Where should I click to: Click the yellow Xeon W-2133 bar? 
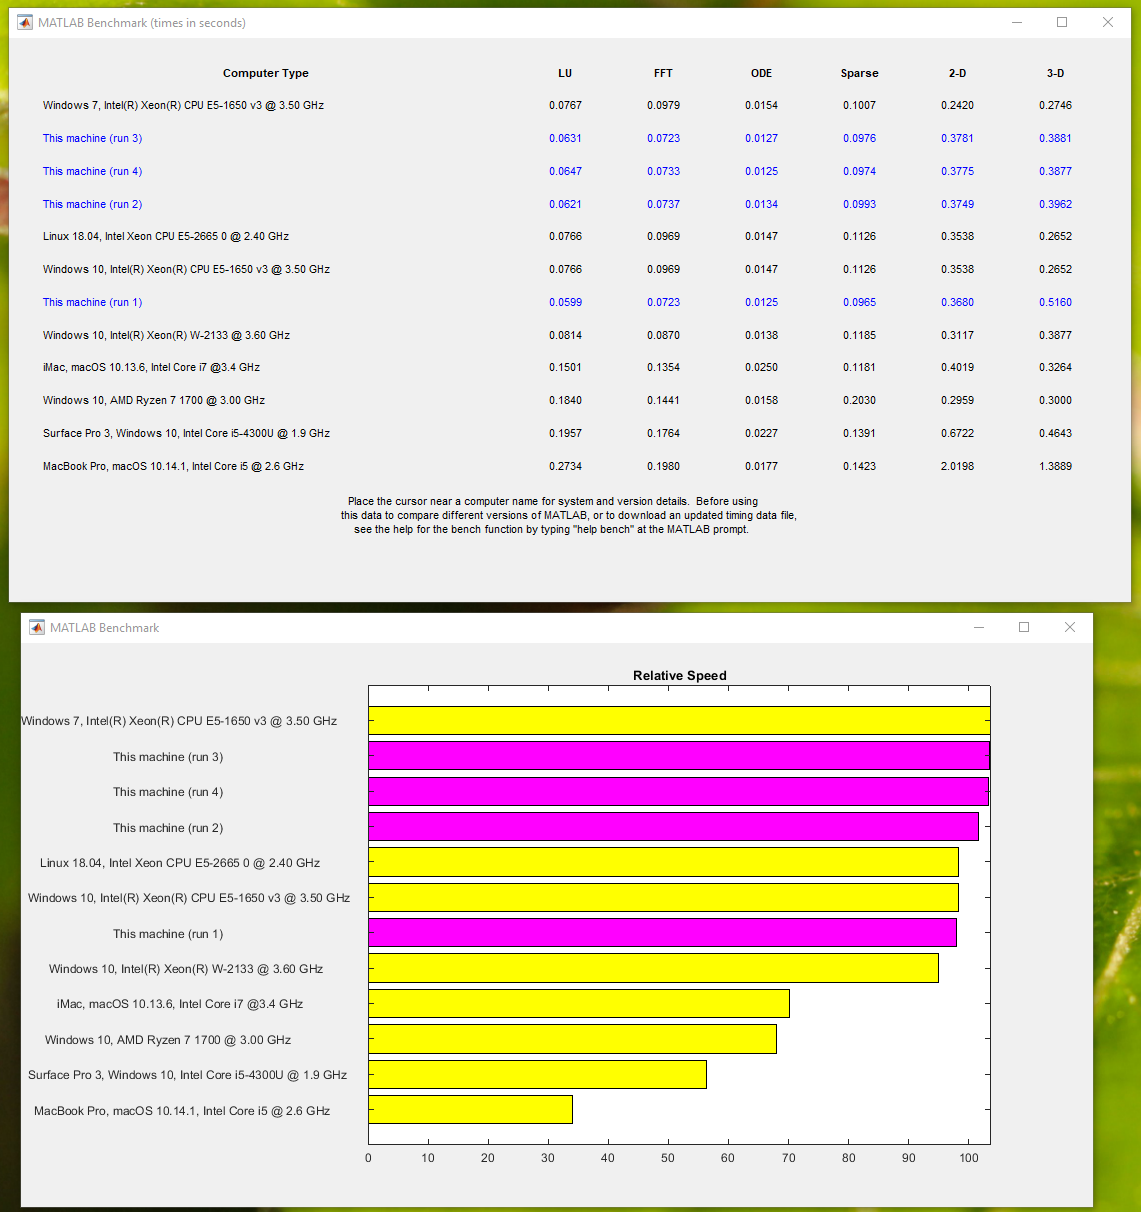coord(653,968)
